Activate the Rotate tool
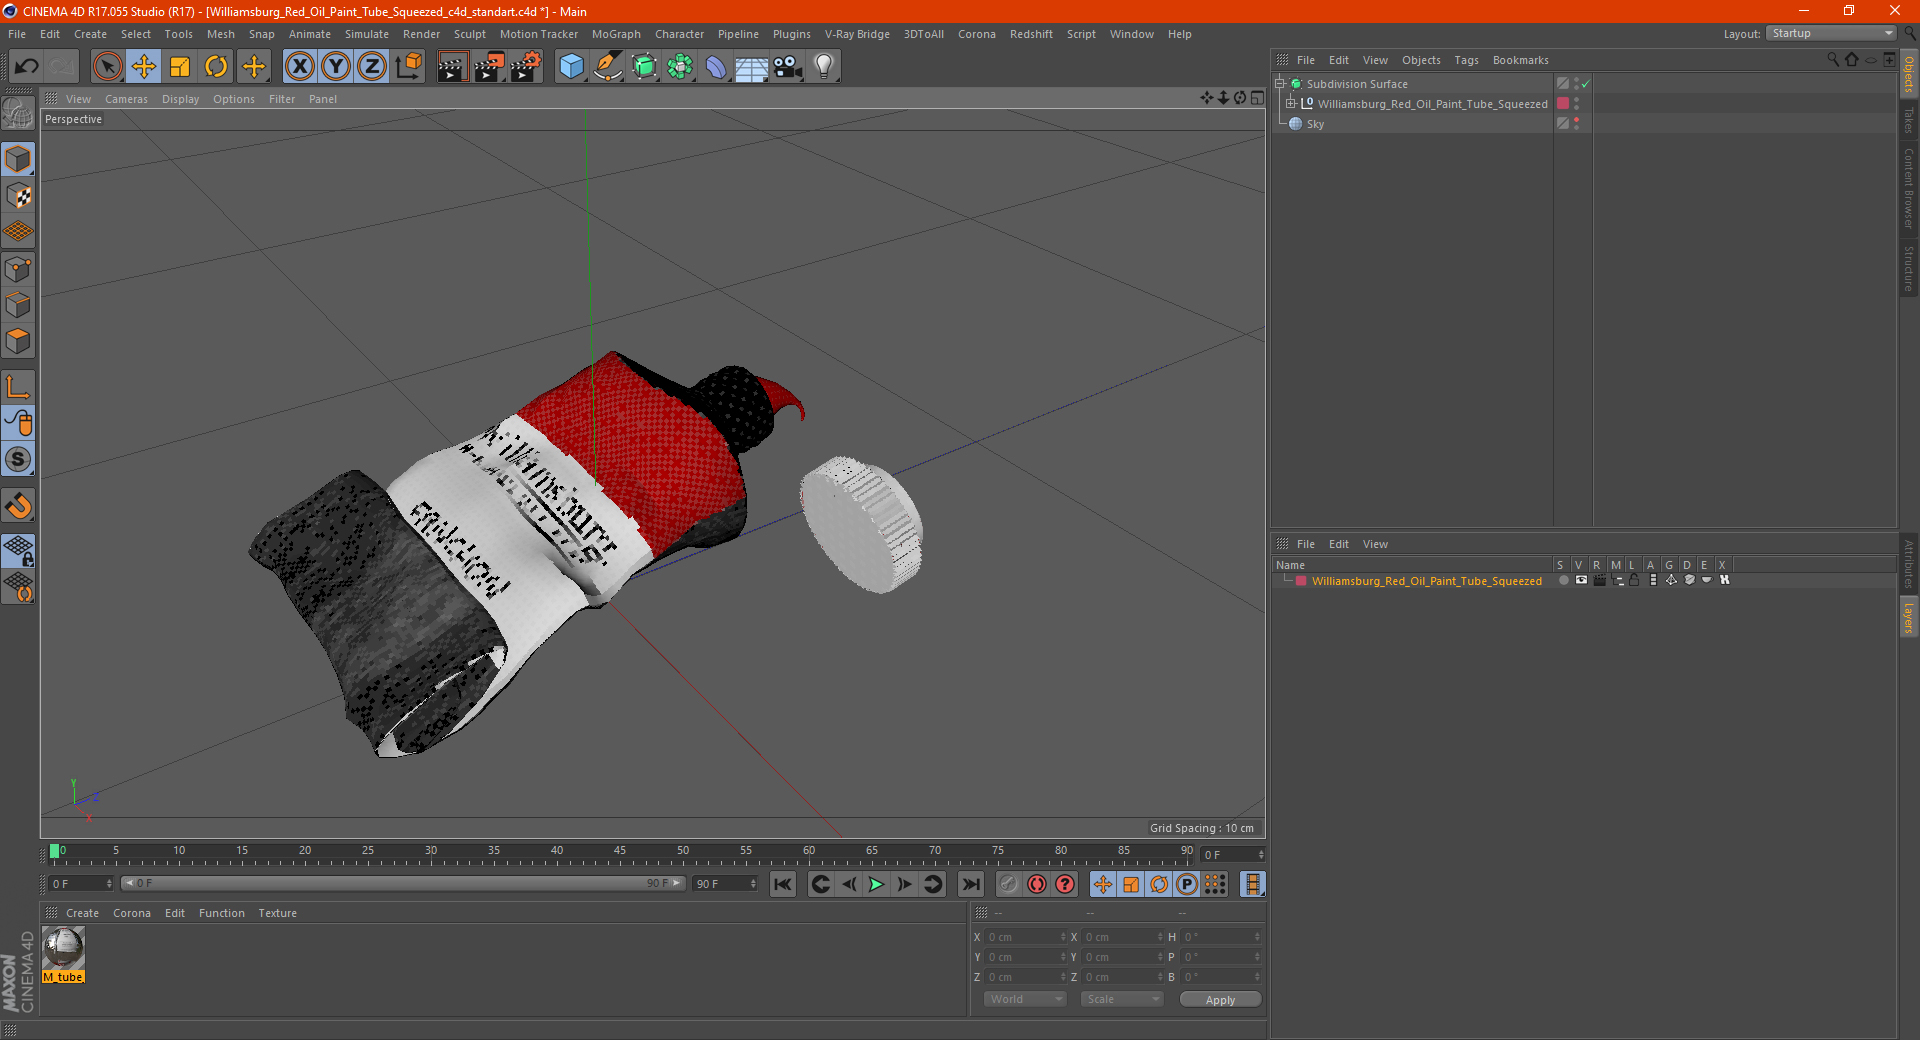 coord(216,67)
